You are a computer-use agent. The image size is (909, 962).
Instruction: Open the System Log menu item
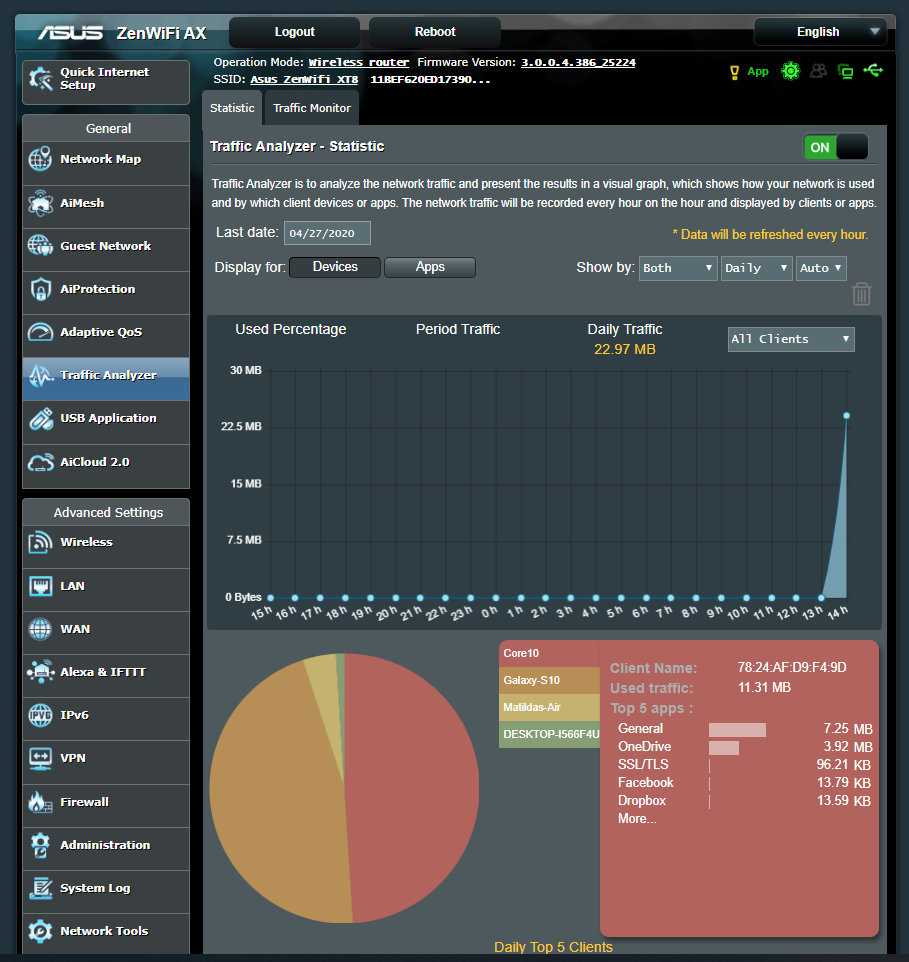point(95,888)
